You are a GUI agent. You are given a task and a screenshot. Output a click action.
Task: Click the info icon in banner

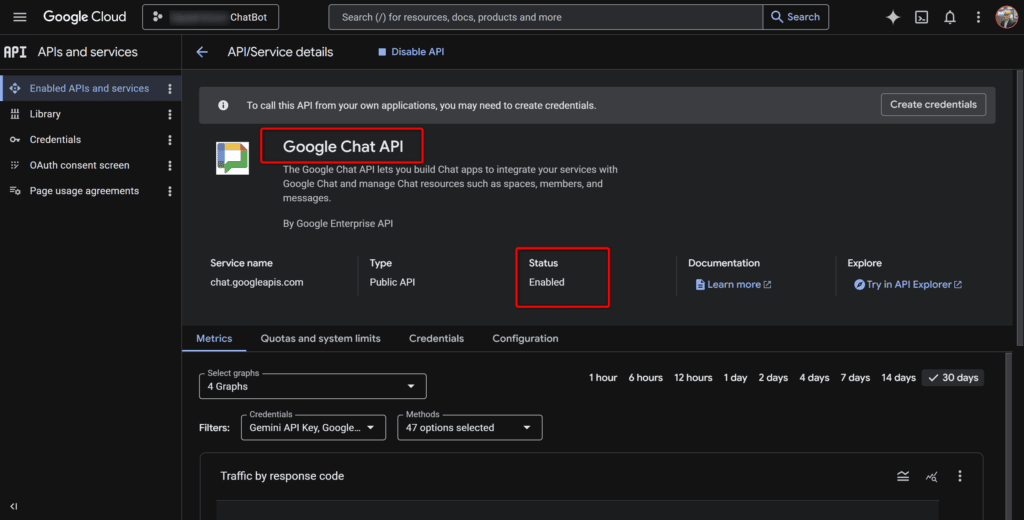[223, 105]
